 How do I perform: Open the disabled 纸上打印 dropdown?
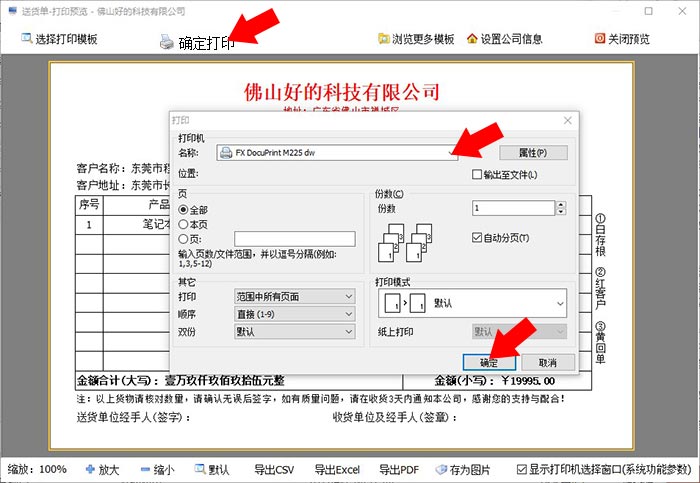click(x=519, y=332)
